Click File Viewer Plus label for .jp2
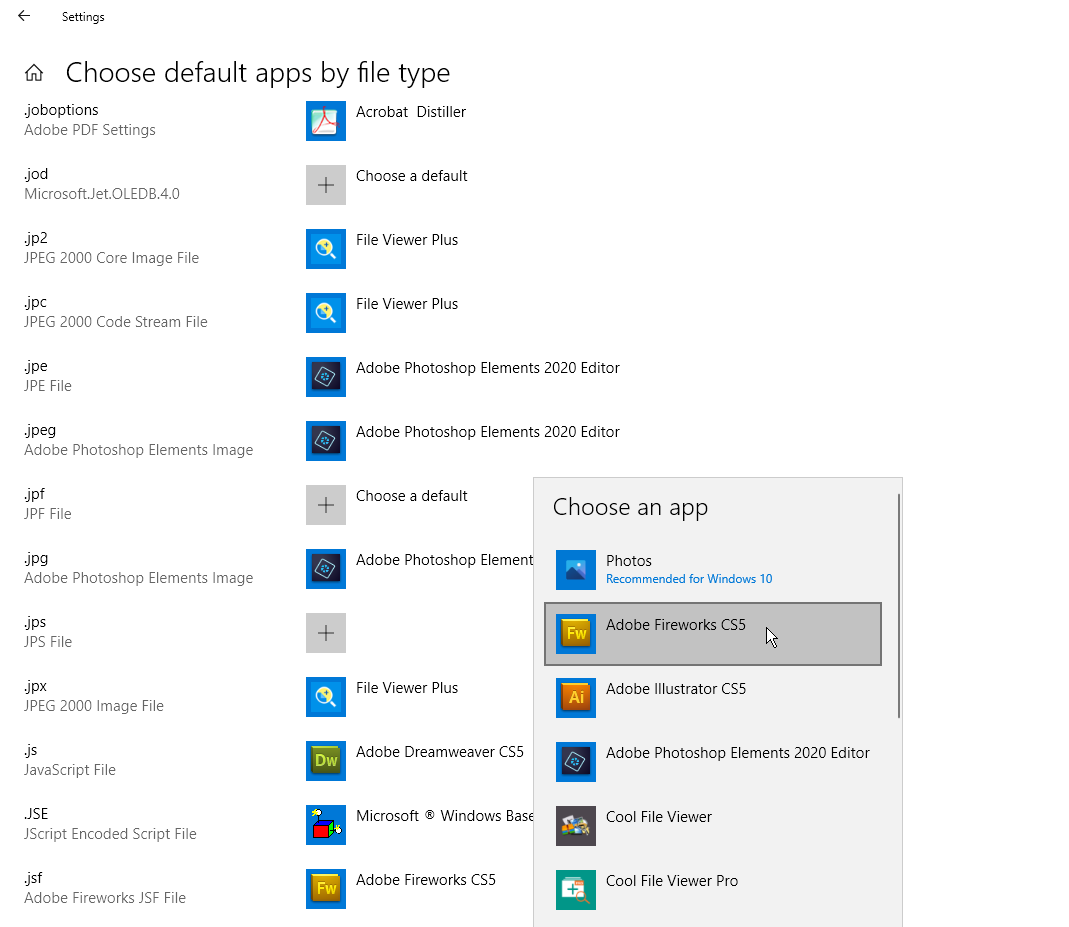The height and width of the screenshot is (927, 1069). tap(407, 240)
